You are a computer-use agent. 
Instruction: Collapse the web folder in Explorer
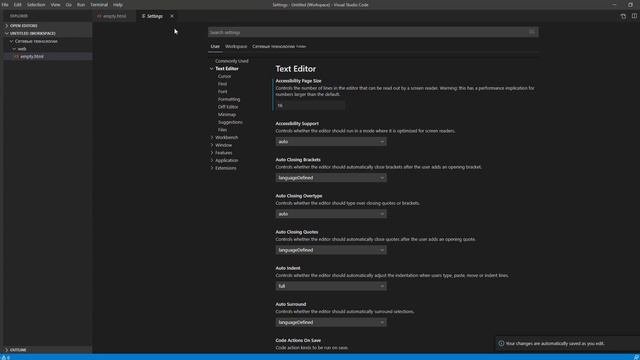[x=48, y=49]
